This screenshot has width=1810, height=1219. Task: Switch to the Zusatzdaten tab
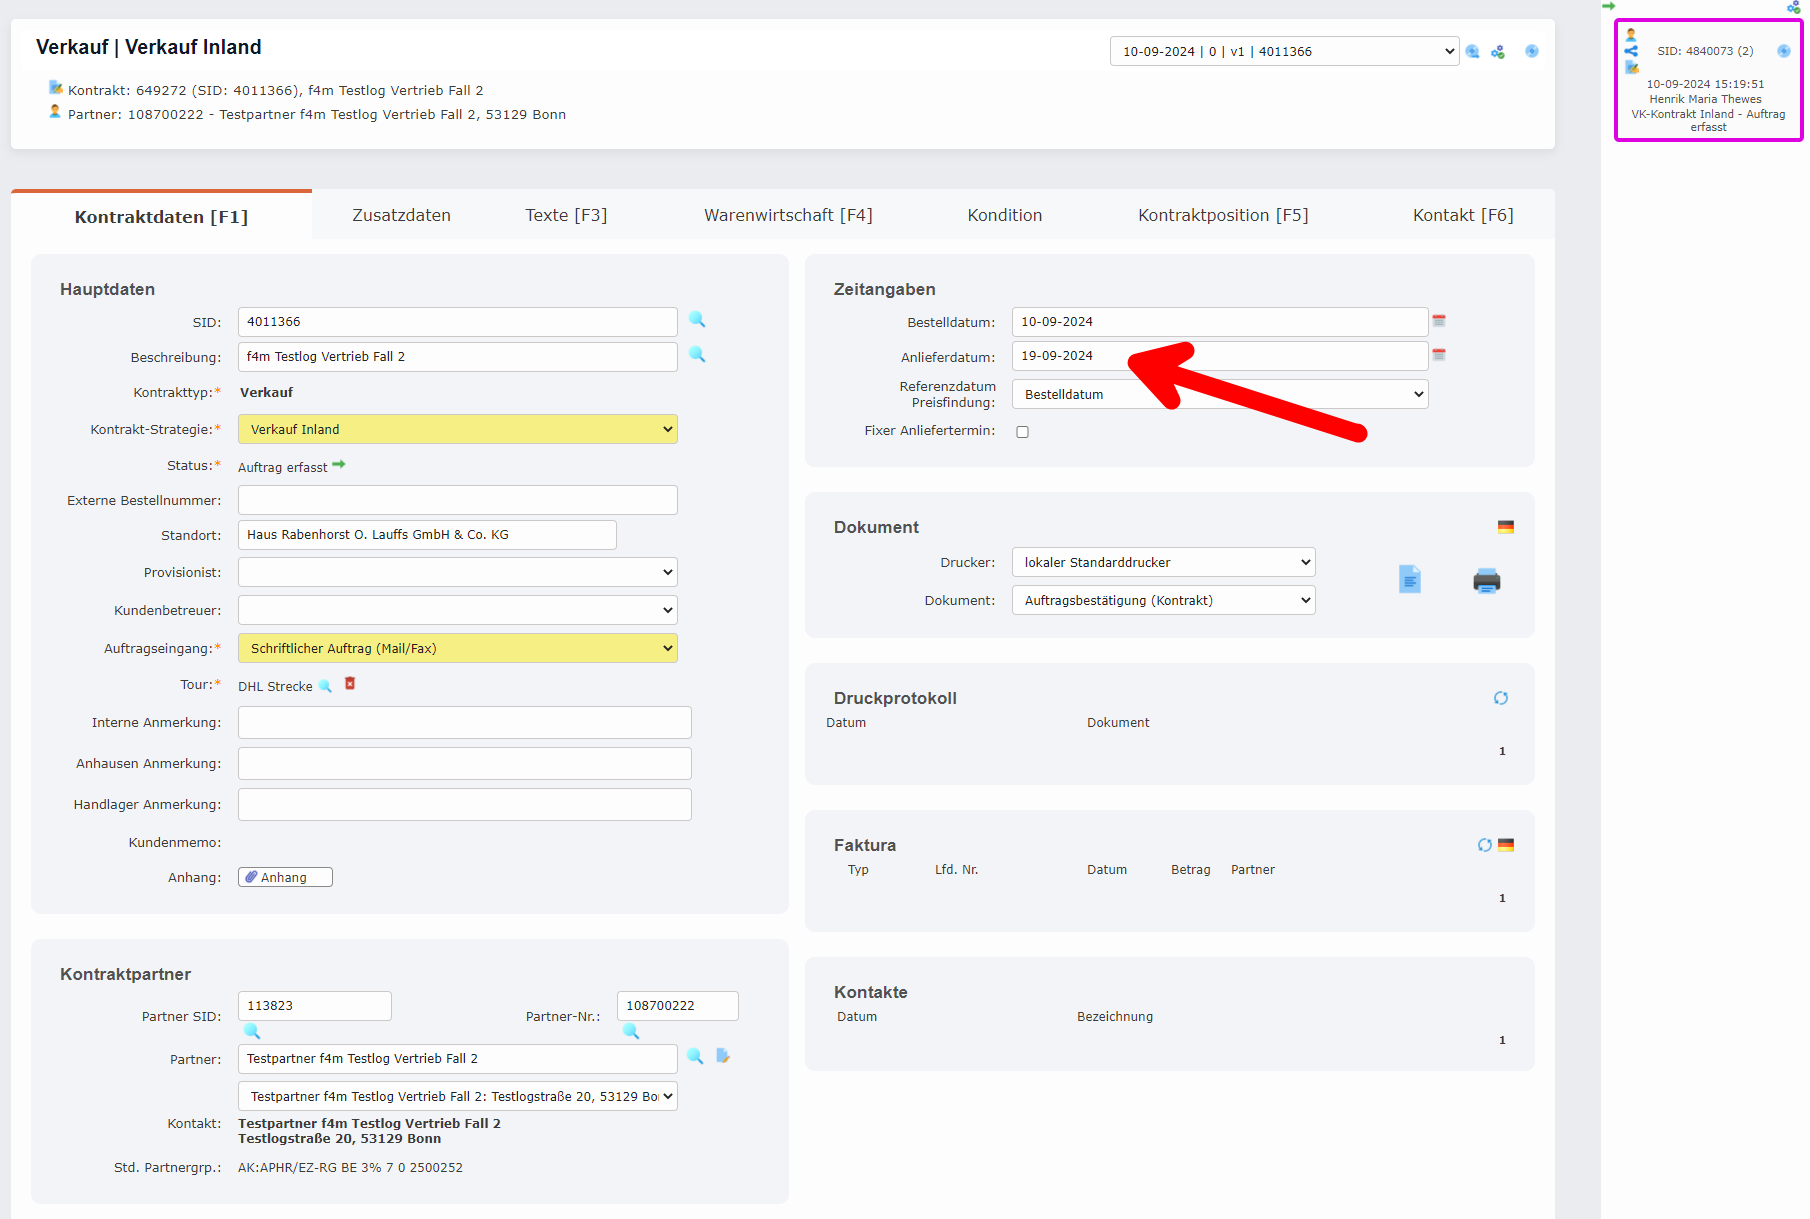401,215
